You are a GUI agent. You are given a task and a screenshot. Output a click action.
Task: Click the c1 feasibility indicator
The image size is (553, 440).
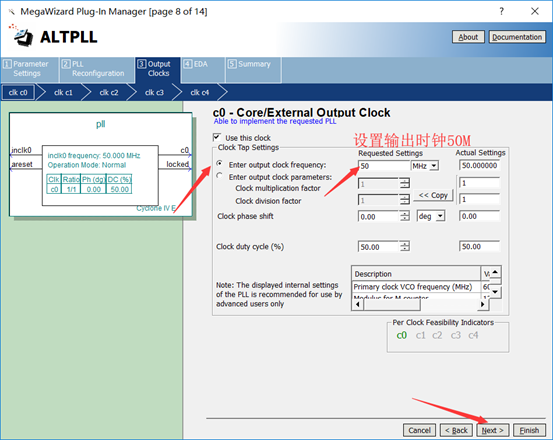click(x=420, y=335)
